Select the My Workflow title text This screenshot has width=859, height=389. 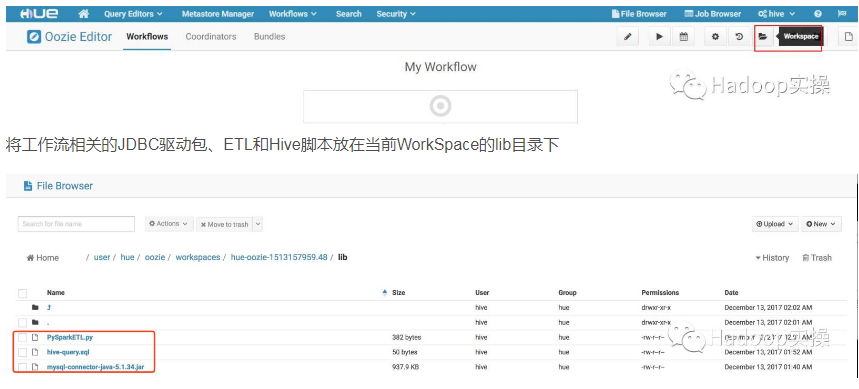click(440, 67)
